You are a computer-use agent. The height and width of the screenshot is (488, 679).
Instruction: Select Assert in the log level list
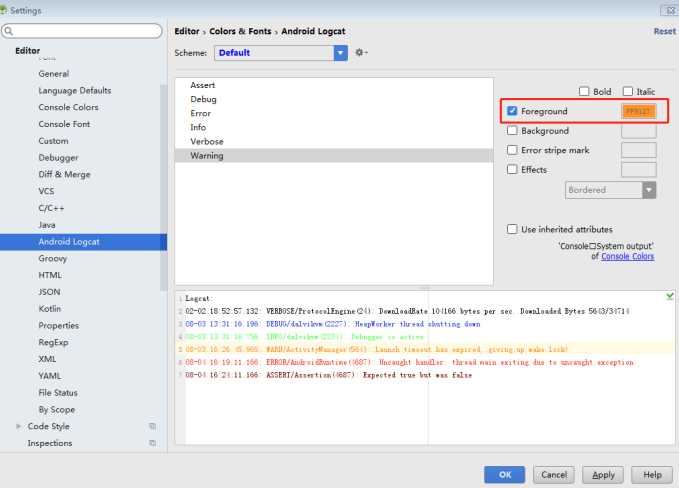334,85
